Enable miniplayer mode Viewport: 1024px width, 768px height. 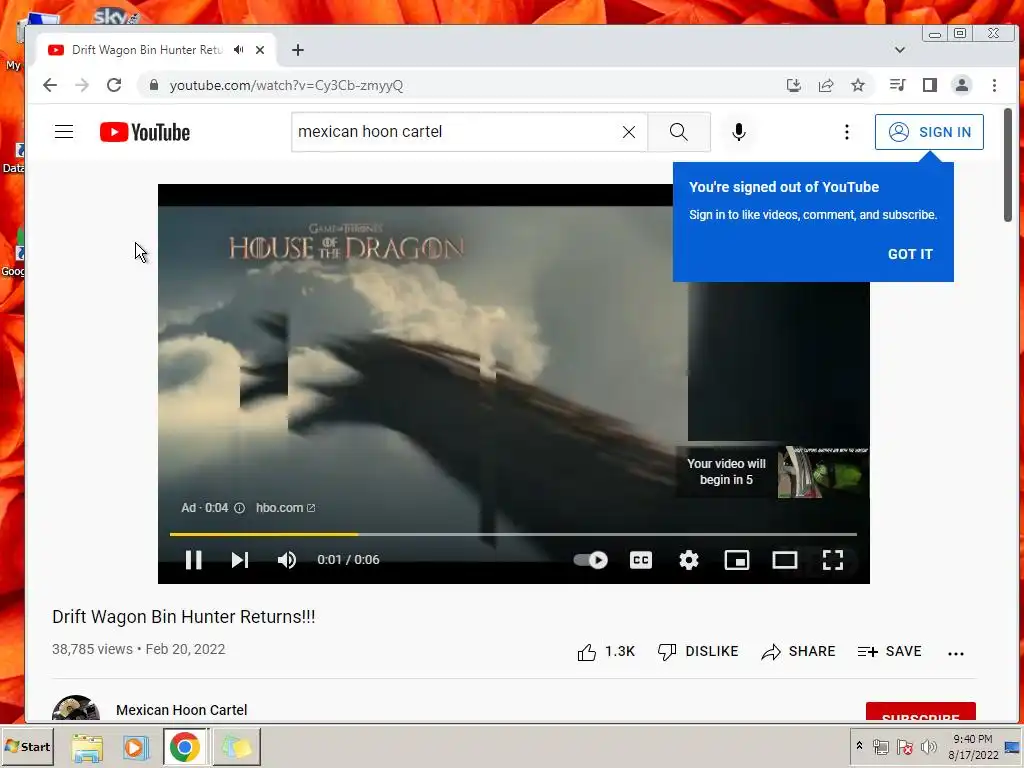pyautogui.click(x=737, y=560)
